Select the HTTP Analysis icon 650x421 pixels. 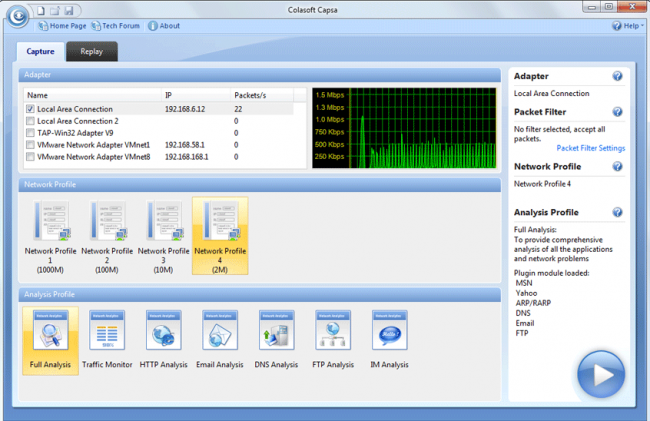point(163,328)
